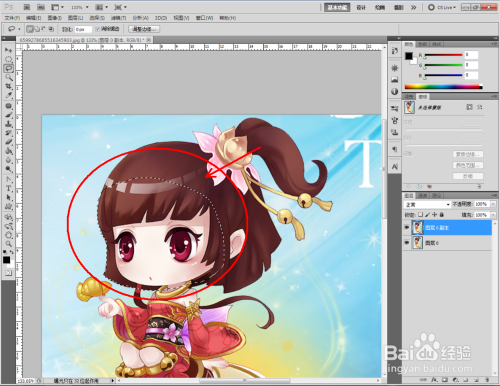Open the History panel icon in dock
Viewport: 500px width, 386px height.
[395, 51]
